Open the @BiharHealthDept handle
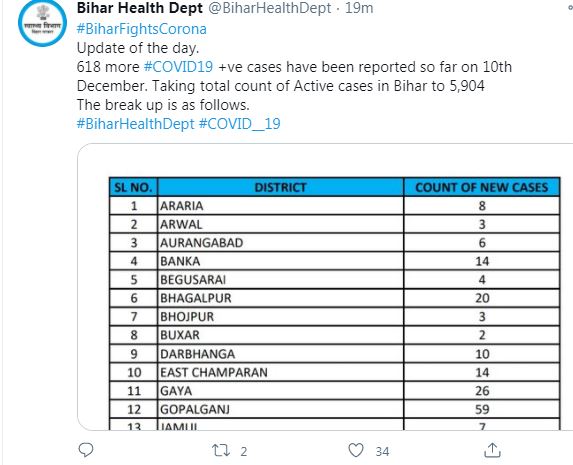The height and width of the screenshot is (465, 573). (270, 8)
